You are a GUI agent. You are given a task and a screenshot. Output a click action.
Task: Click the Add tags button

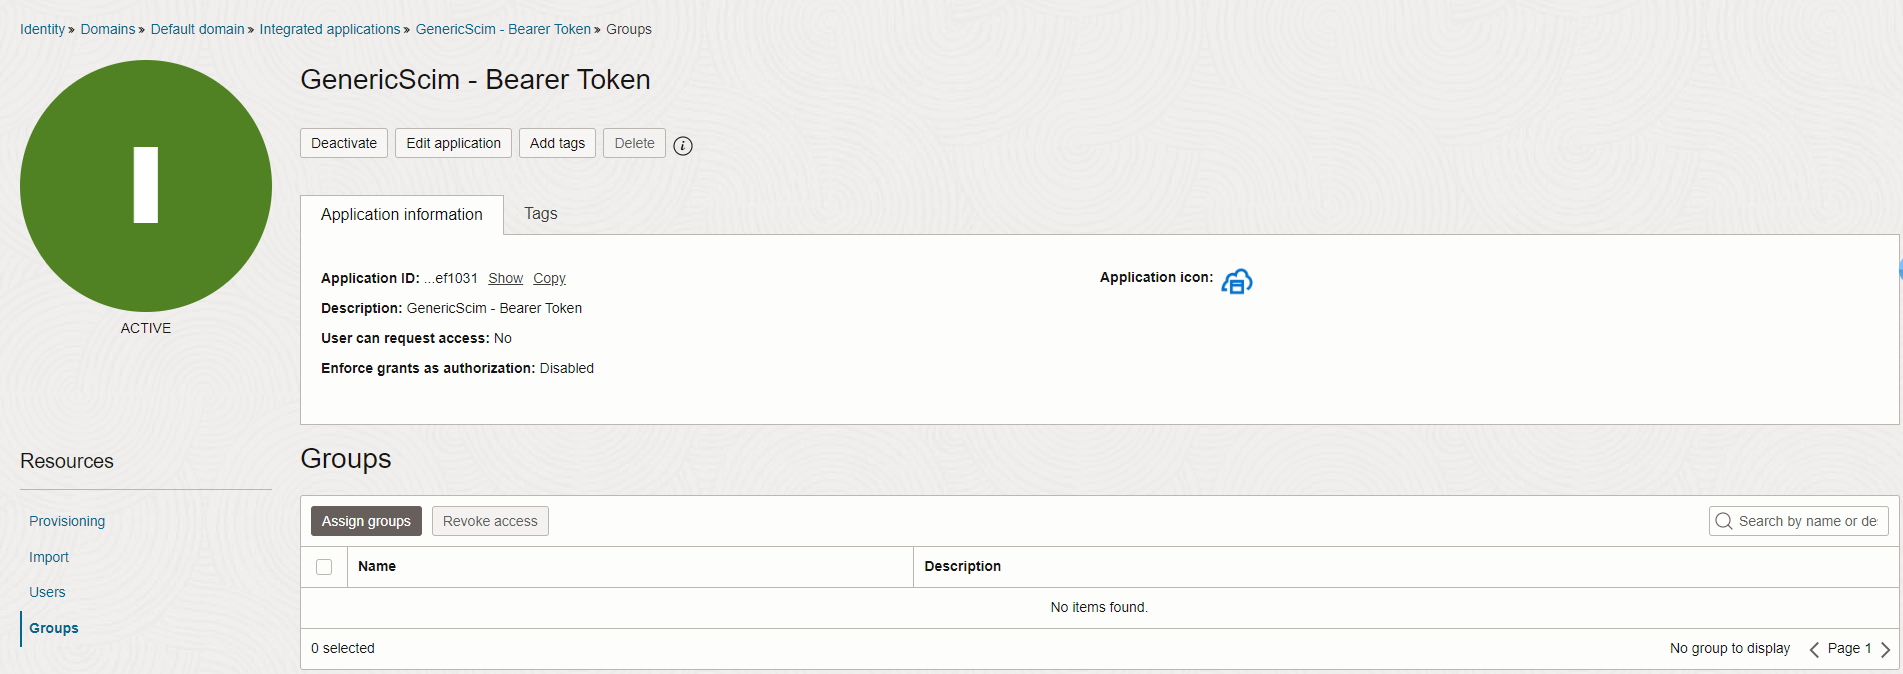click(x=557, y=143)
